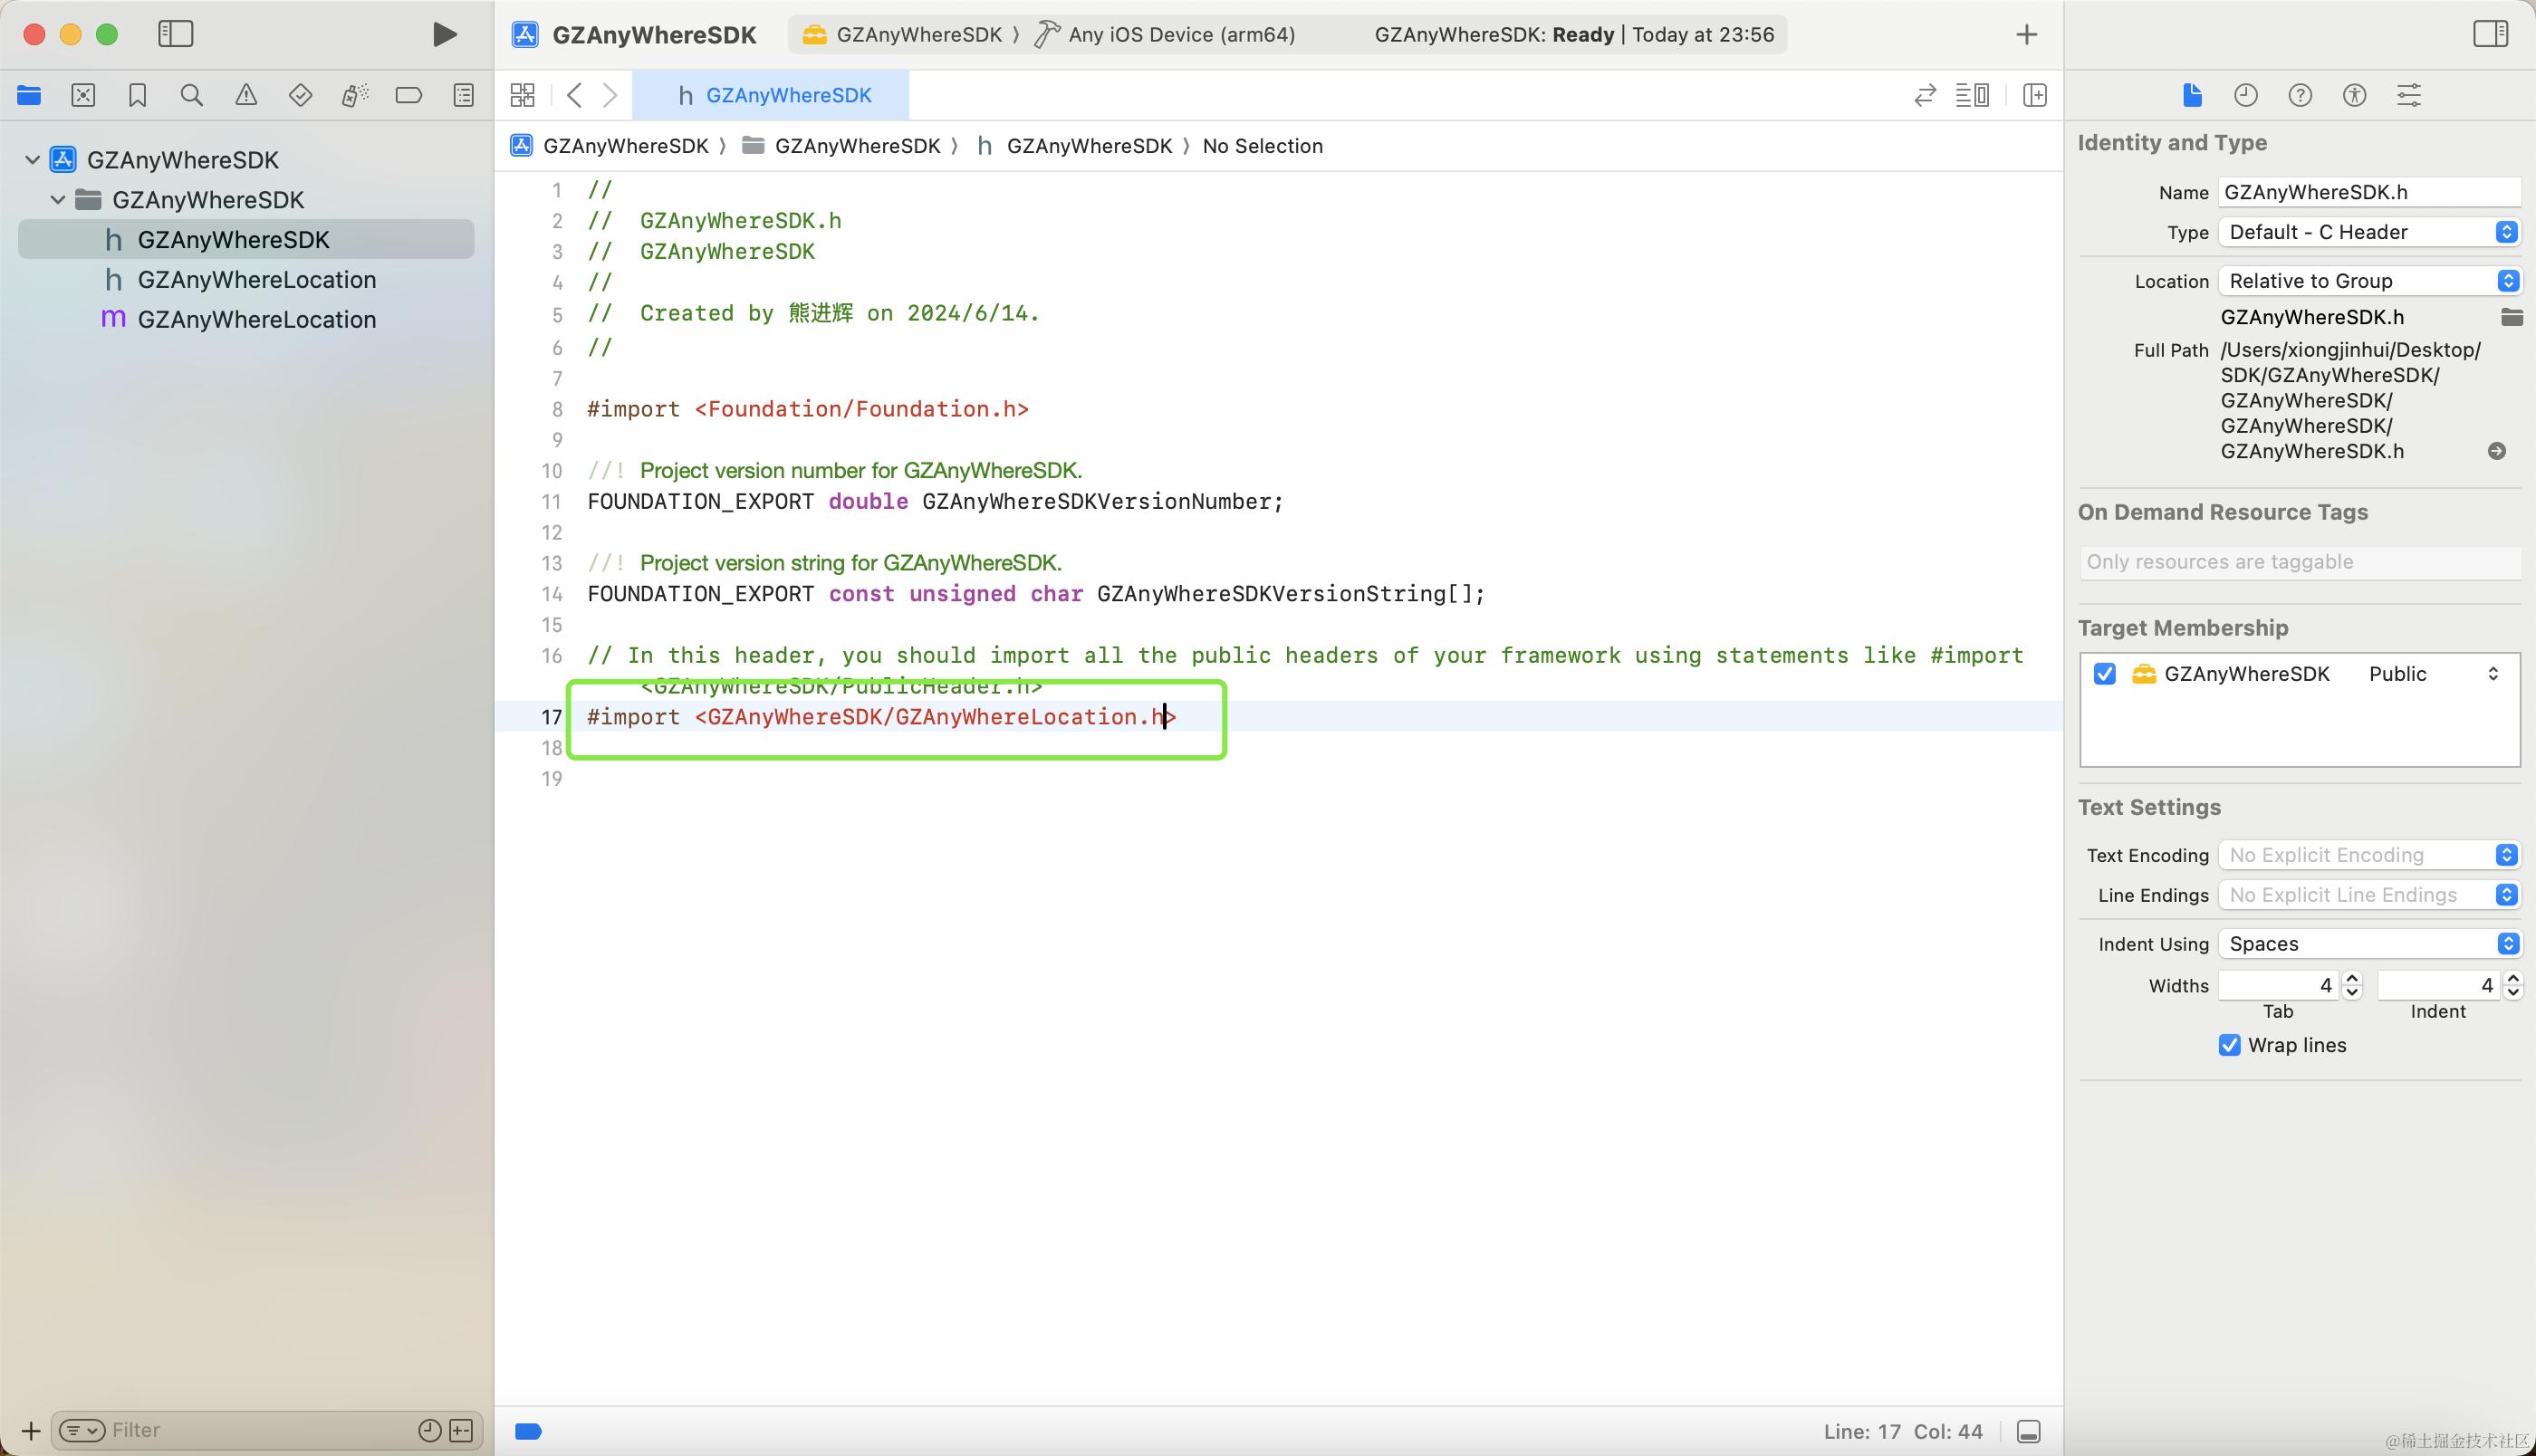The image size is (2536, 1456).
Task: Uncheck GZAnyWhereSDK target membership checkbox
Action: [x=2104, y=674]
